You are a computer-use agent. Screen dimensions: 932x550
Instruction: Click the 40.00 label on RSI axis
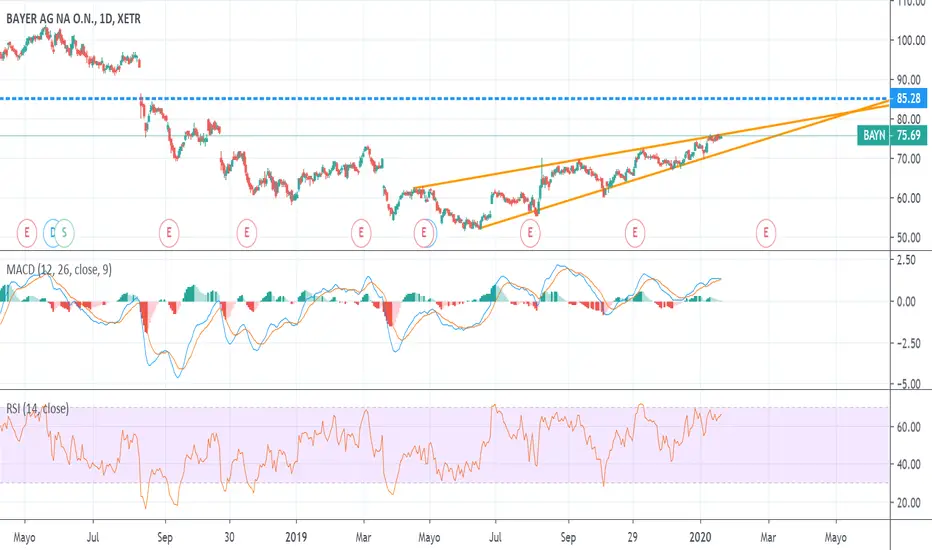point(911,464)
